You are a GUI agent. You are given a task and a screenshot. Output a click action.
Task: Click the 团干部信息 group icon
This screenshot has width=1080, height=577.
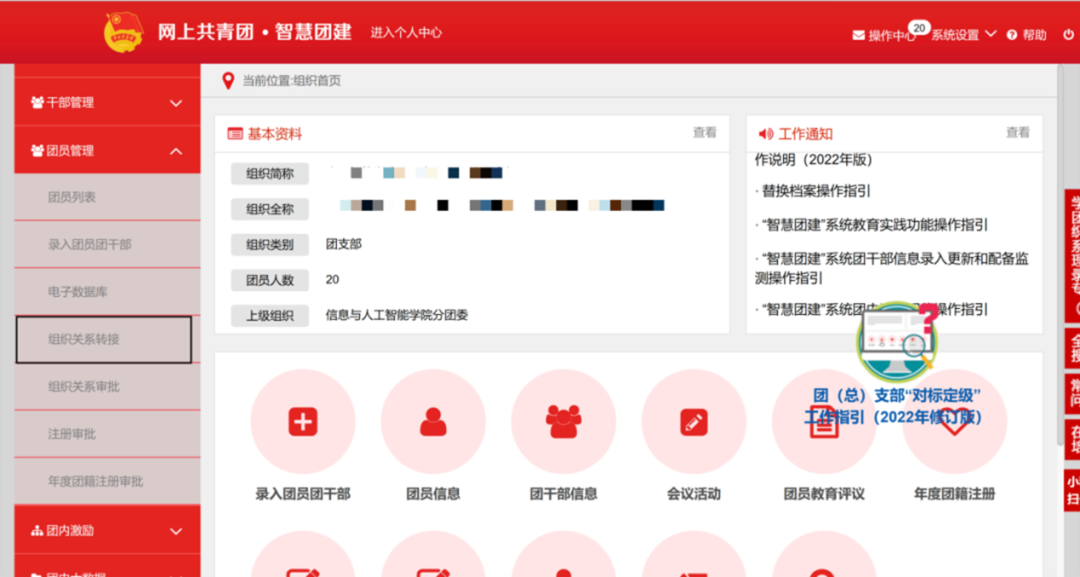point(563,422)
